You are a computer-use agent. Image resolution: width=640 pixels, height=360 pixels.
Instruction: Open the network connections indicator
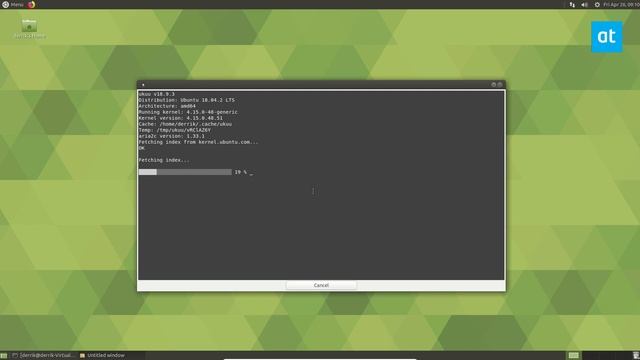tap(572, 4)
